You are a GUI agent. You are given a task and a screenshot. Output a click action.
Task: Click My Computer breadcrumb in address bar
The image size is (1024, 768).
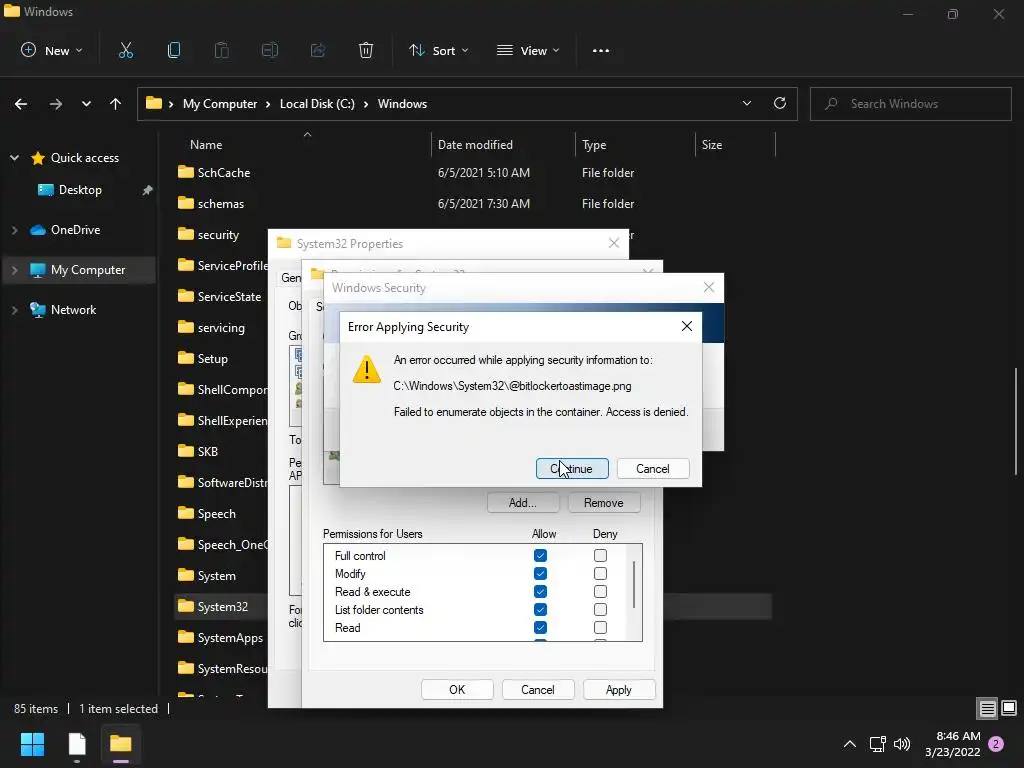(x=220, y=104)
